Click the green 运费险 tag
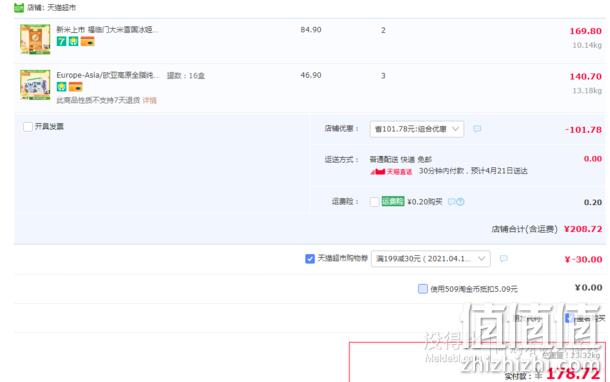Image resolution: width=610 pixels, height=382 pixels. pos(393,201)
